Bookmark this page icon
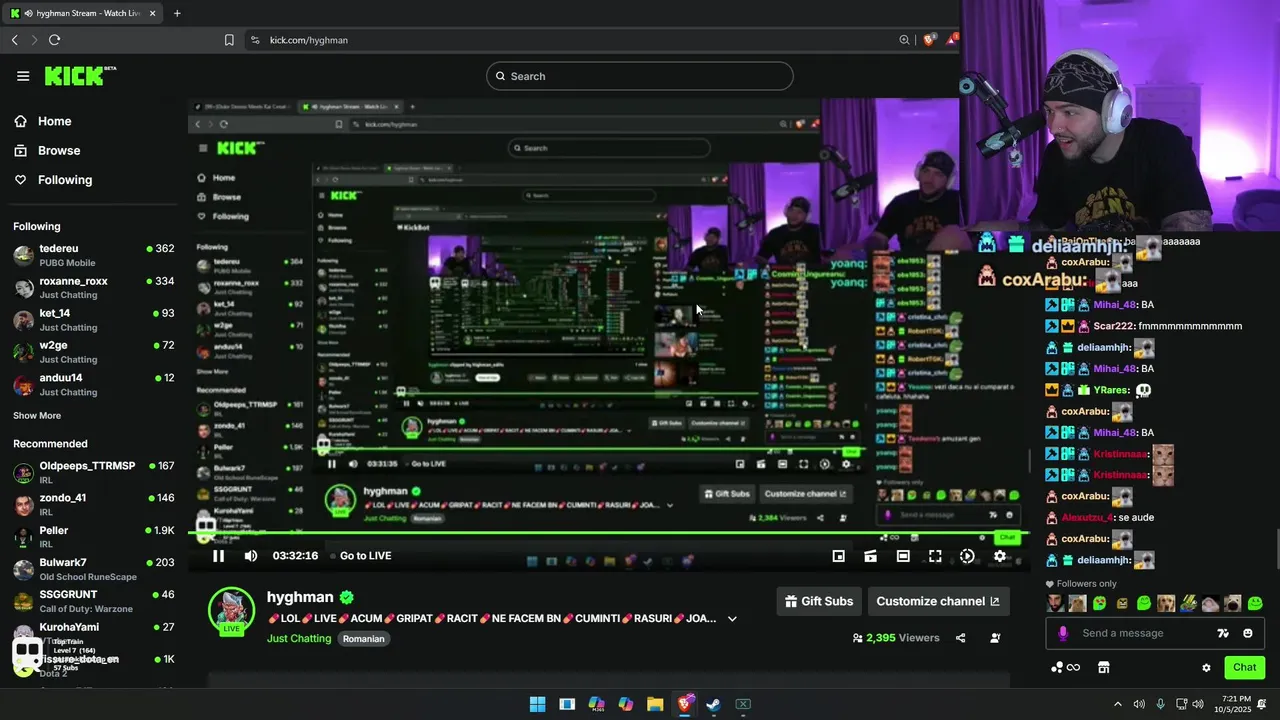 tap(229, 40)
